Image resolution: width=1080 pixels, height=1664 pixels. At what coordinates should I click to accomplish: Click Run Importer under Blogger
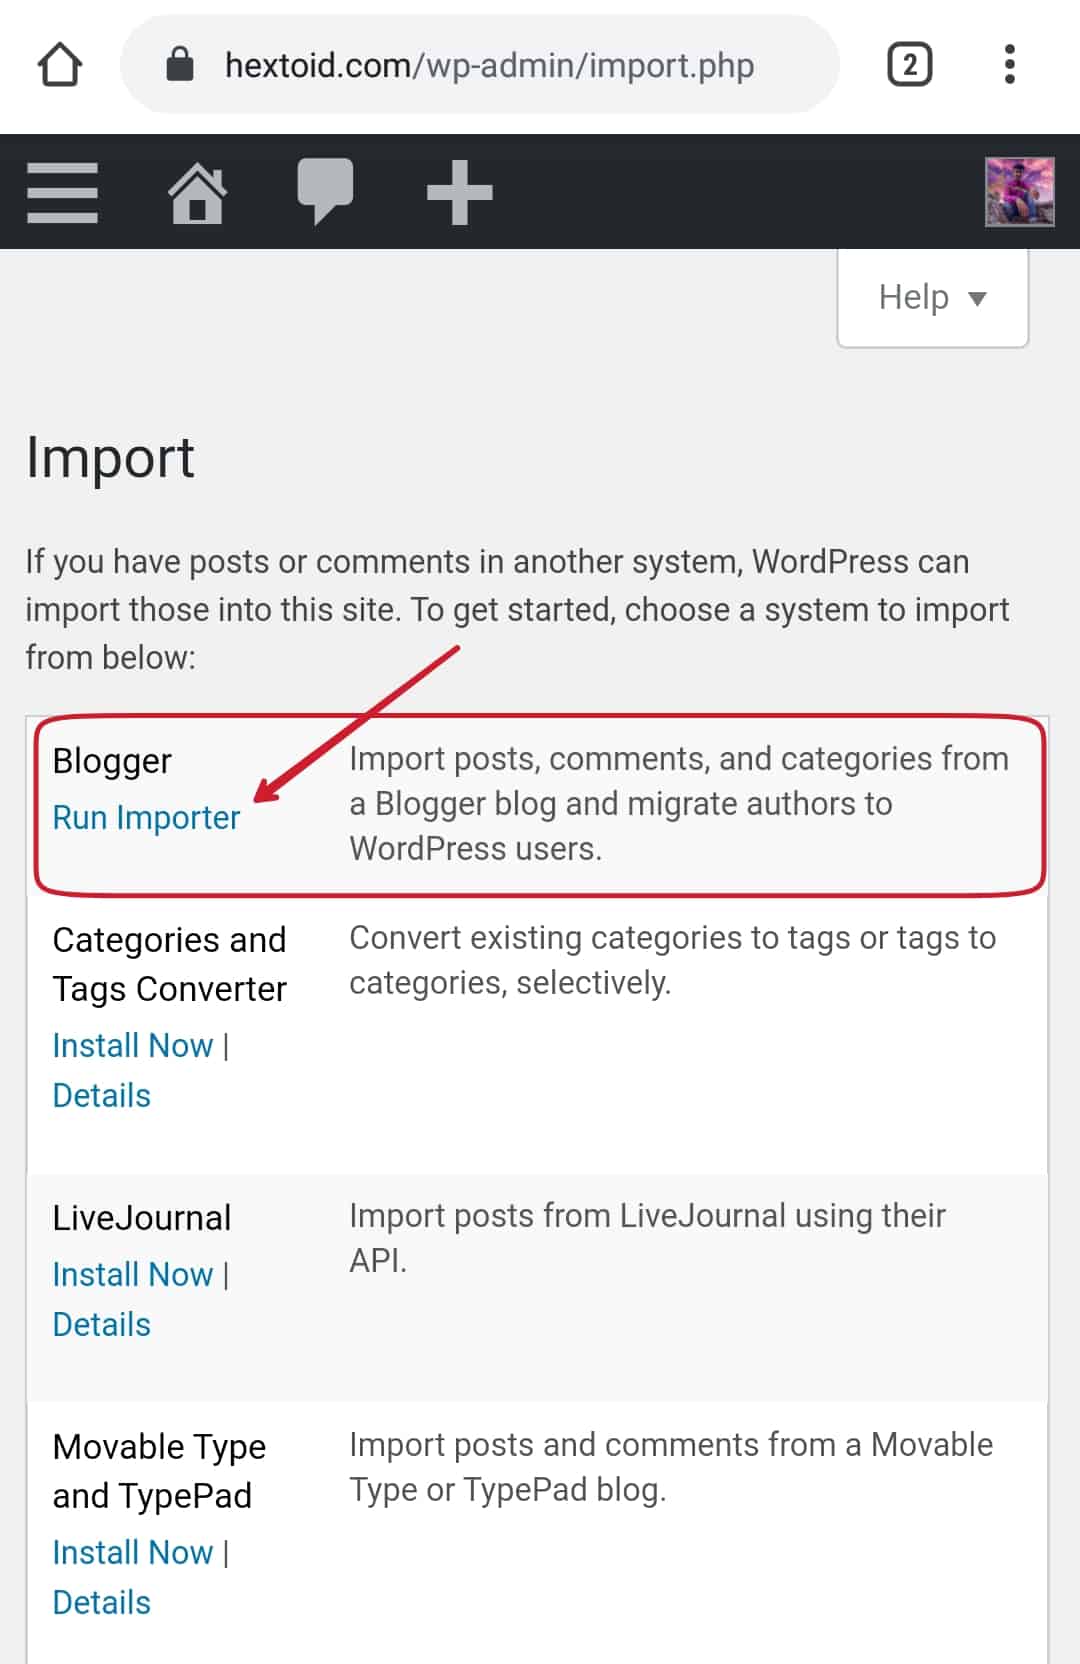click(x=146, y=818)
